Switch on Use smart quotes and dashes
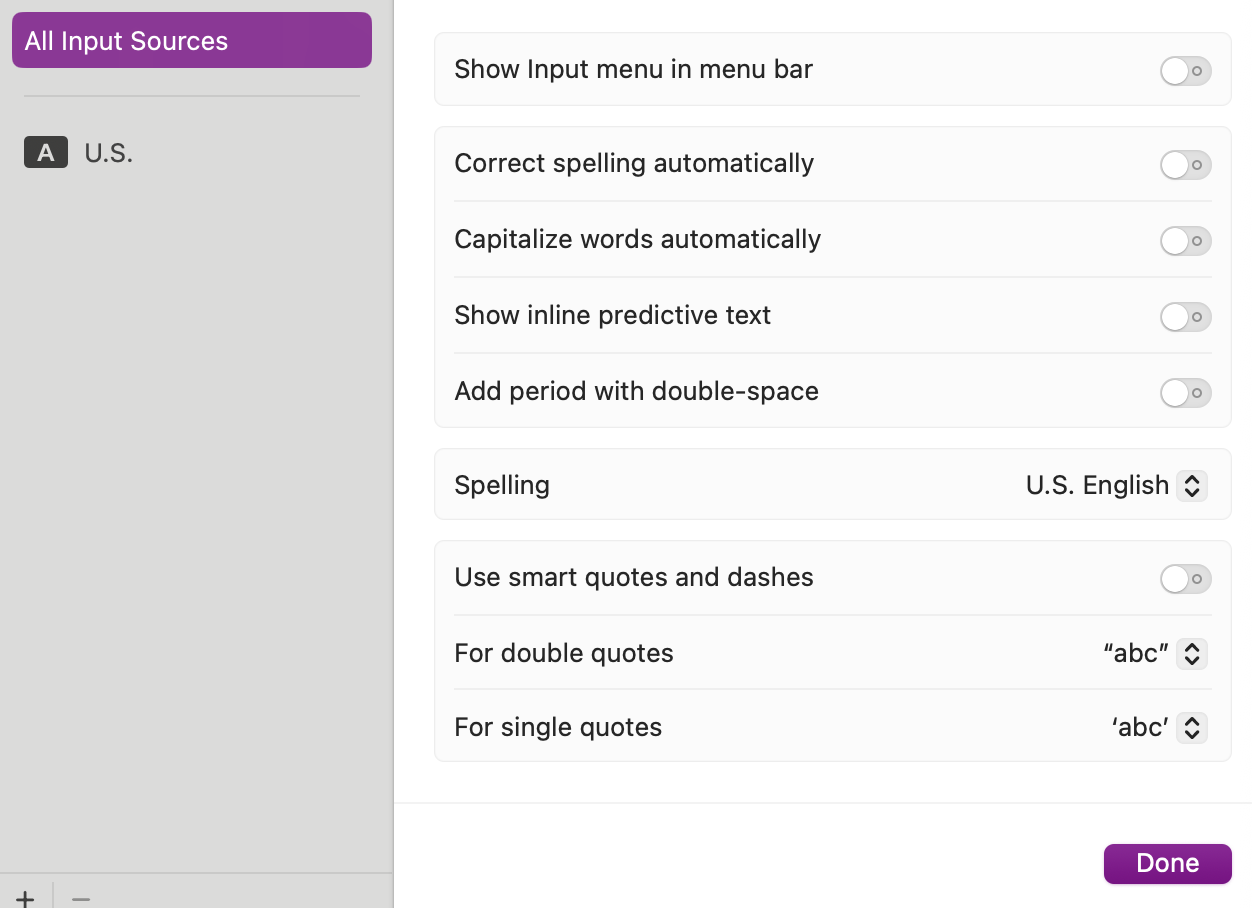Screen dimensions: 1252x908 [x=1186, y=579]
